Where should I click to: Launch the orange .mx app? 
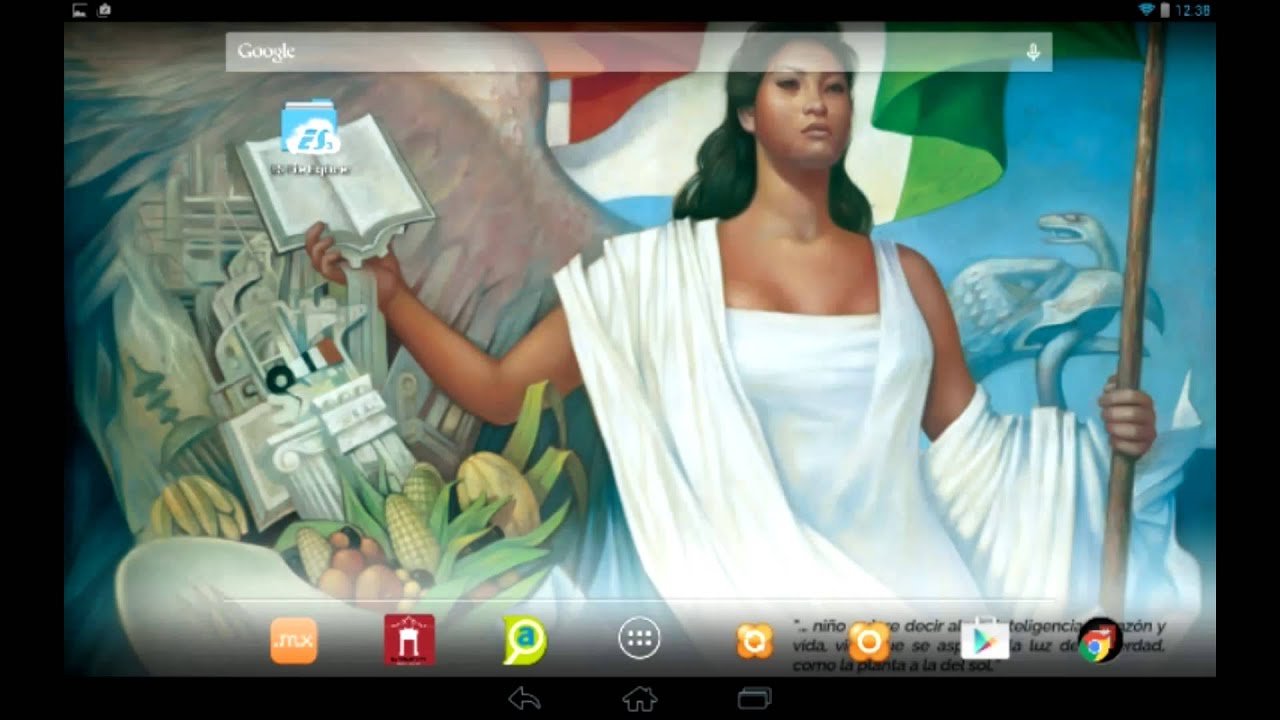(294, 641)
